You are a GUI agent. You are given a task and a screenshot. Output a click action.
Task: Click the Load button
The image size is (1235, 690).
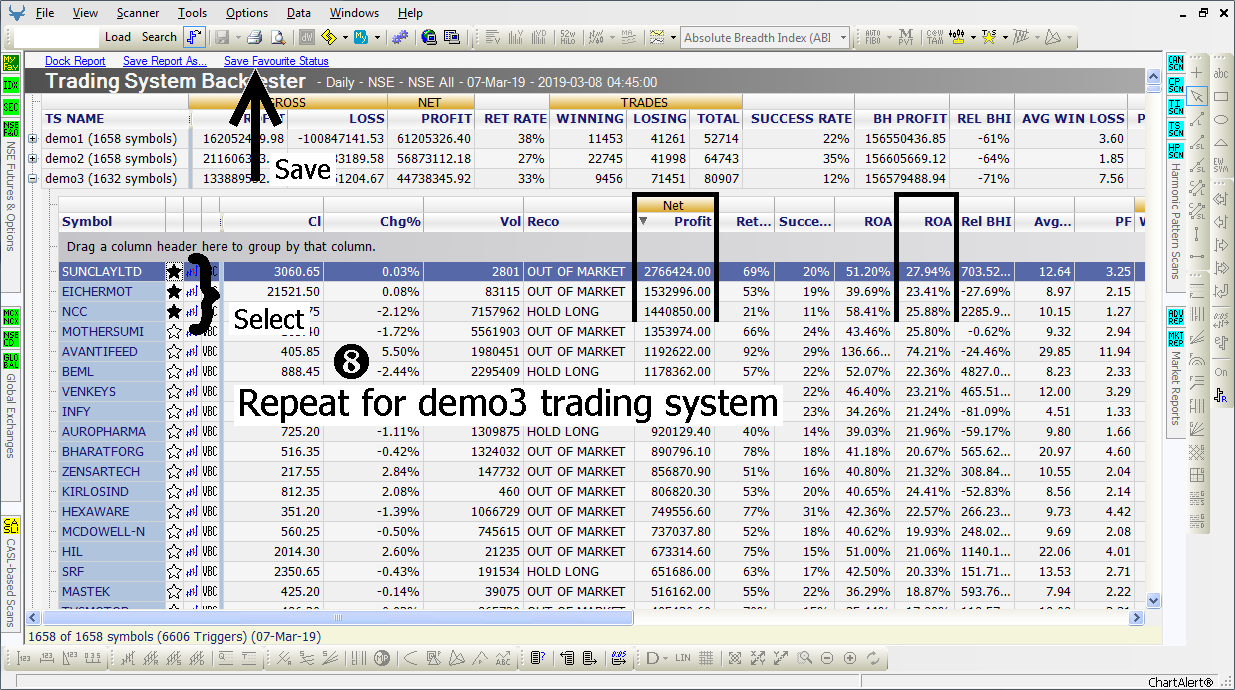pos(118,37)
